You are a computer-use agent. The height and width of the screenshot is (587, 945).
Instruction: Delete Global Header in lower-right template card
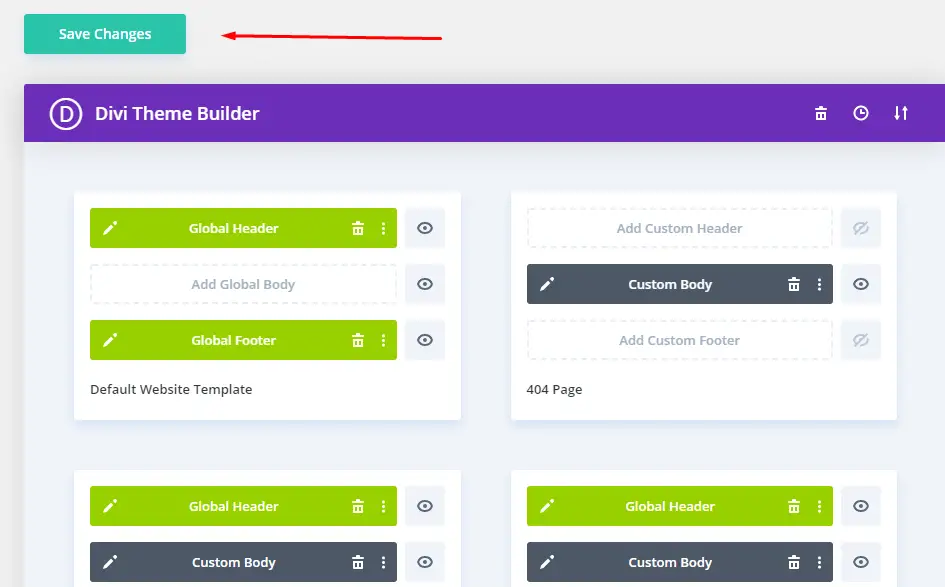coord(794,506)
